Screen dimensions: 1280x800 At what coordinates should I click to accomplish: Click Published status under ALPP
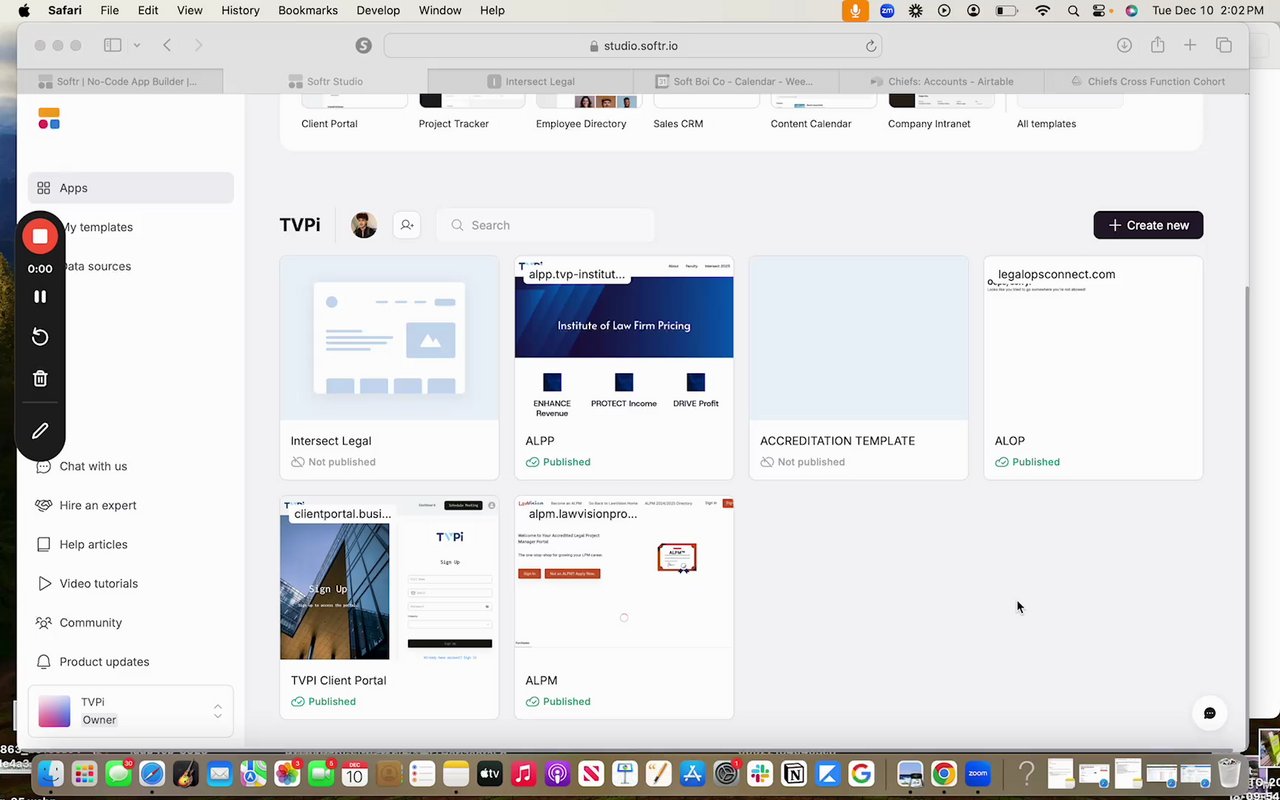558,462
